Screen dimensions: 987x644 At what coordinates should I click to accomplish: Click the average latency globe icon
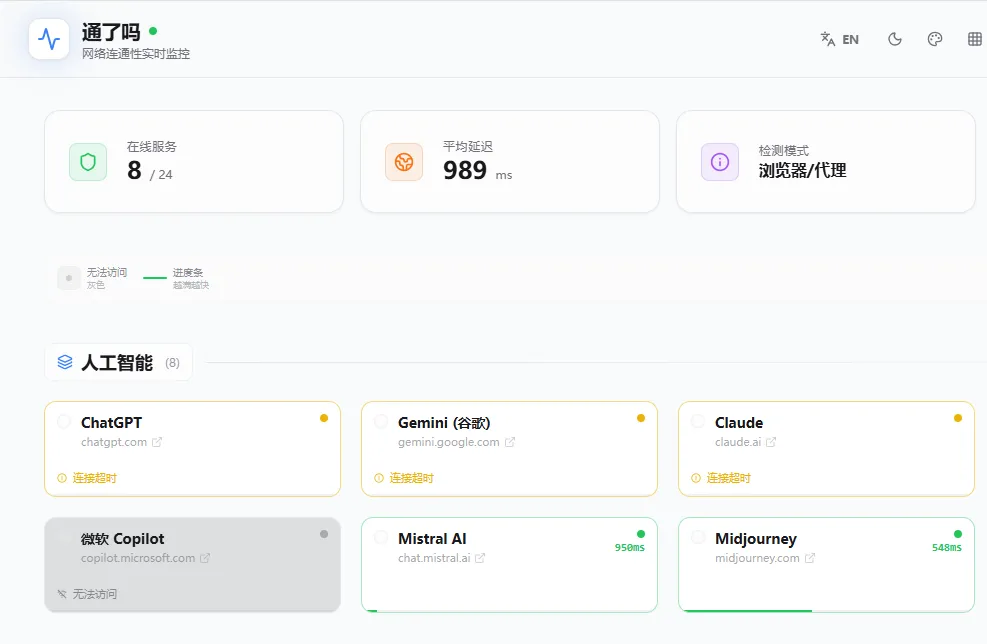[x=404, y=162]
